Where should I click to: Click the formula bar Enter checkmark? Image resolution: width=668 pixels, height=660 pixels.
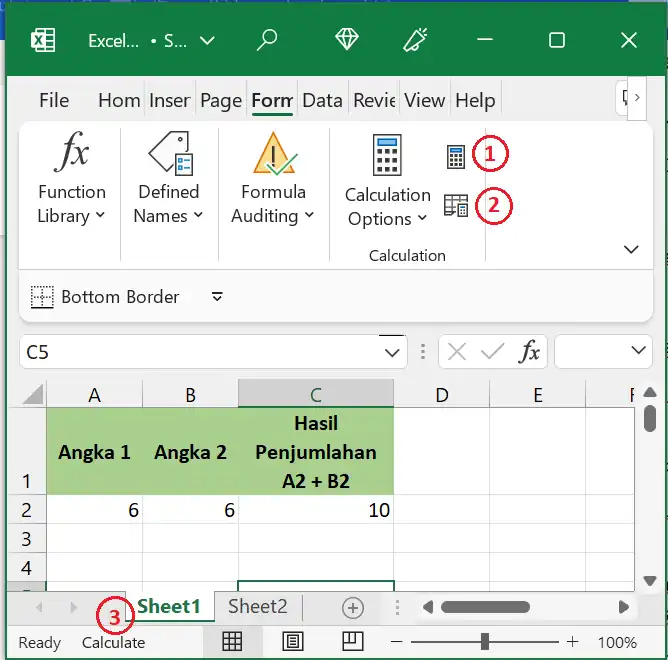click(492, 352)
